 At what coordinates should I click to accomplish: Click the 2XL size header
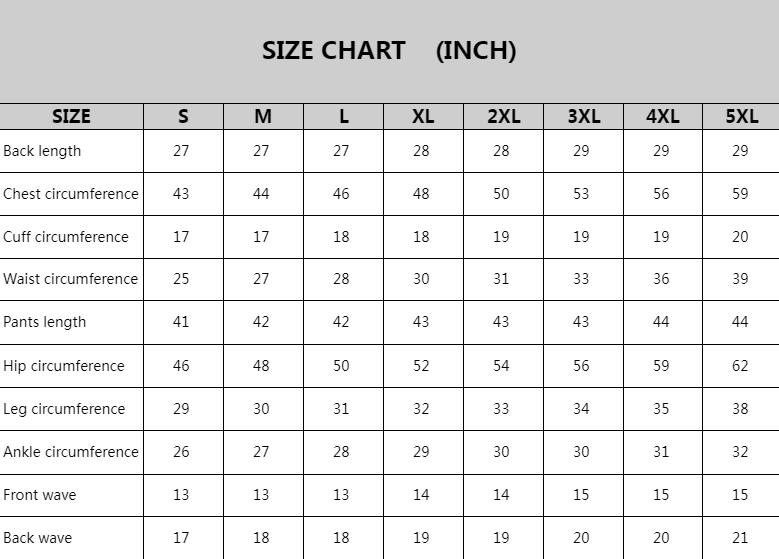click(x=503, y=116)
